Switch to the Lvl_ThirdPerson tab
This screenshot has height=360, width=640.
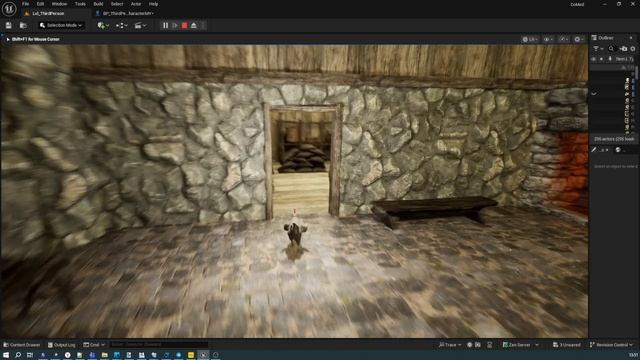point(48,13)
